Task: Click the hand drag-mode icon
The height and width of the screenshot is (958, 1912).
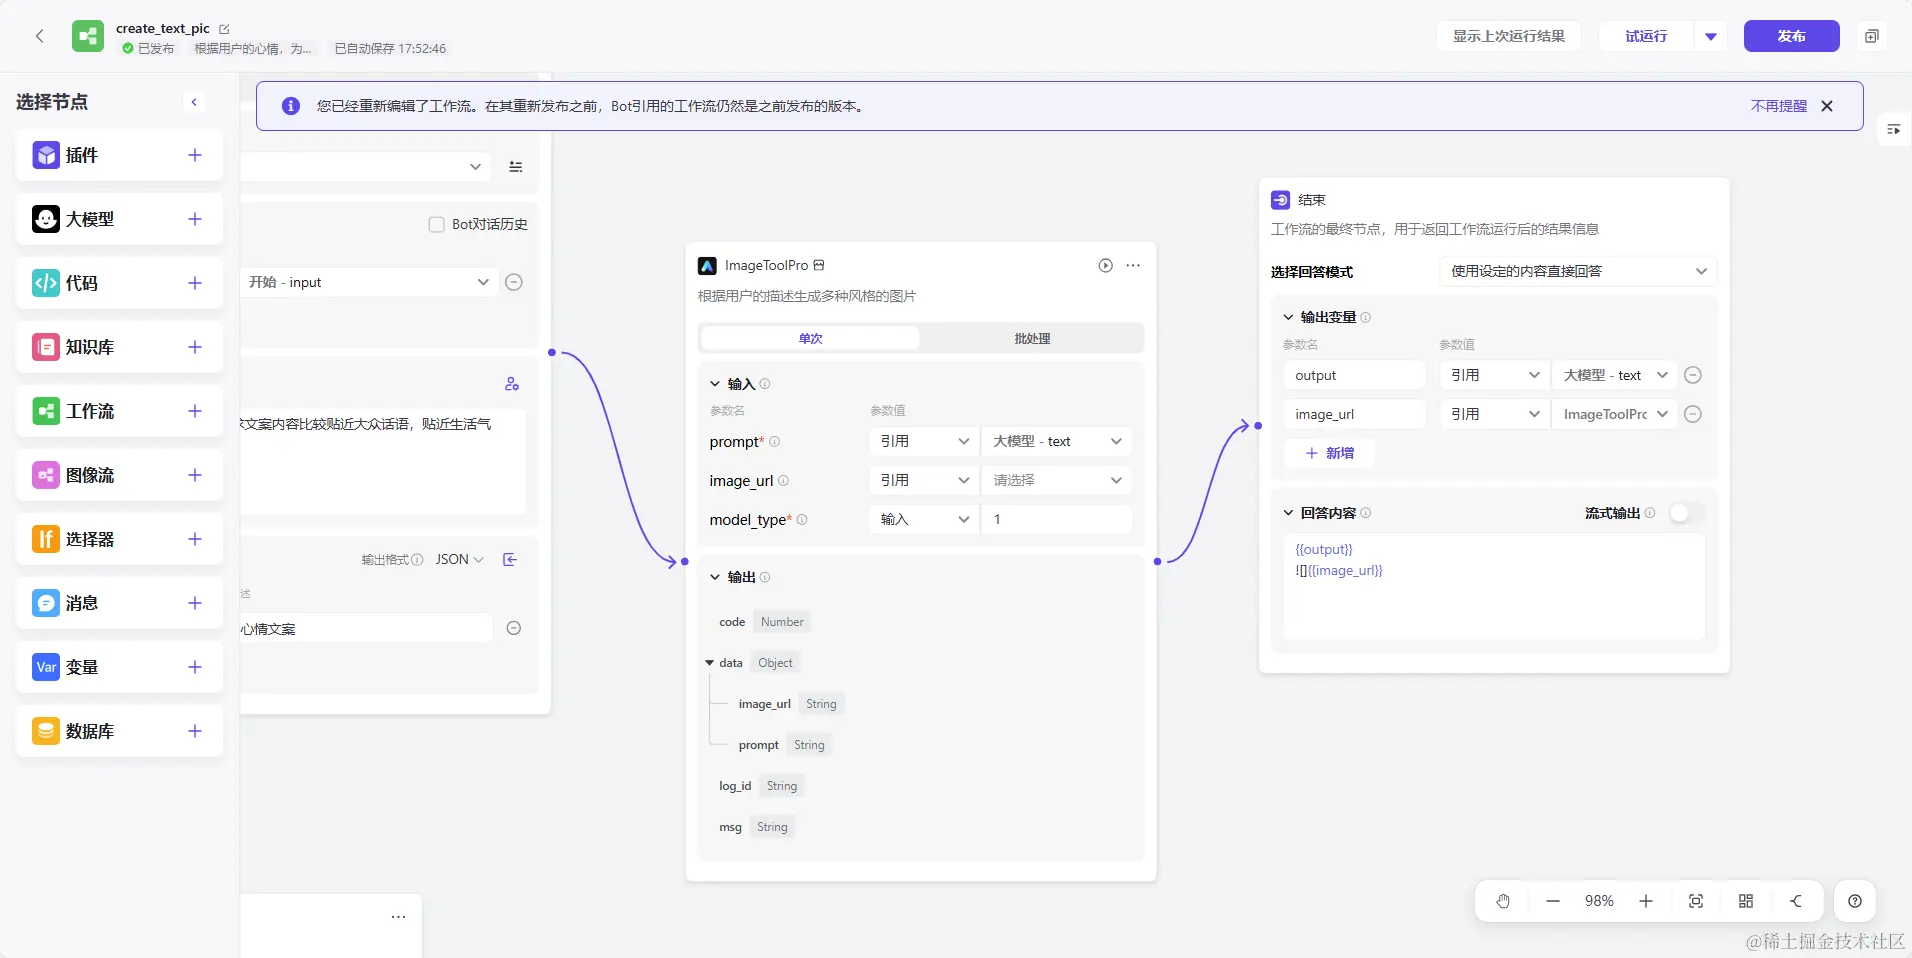Action: point(1503,901)
